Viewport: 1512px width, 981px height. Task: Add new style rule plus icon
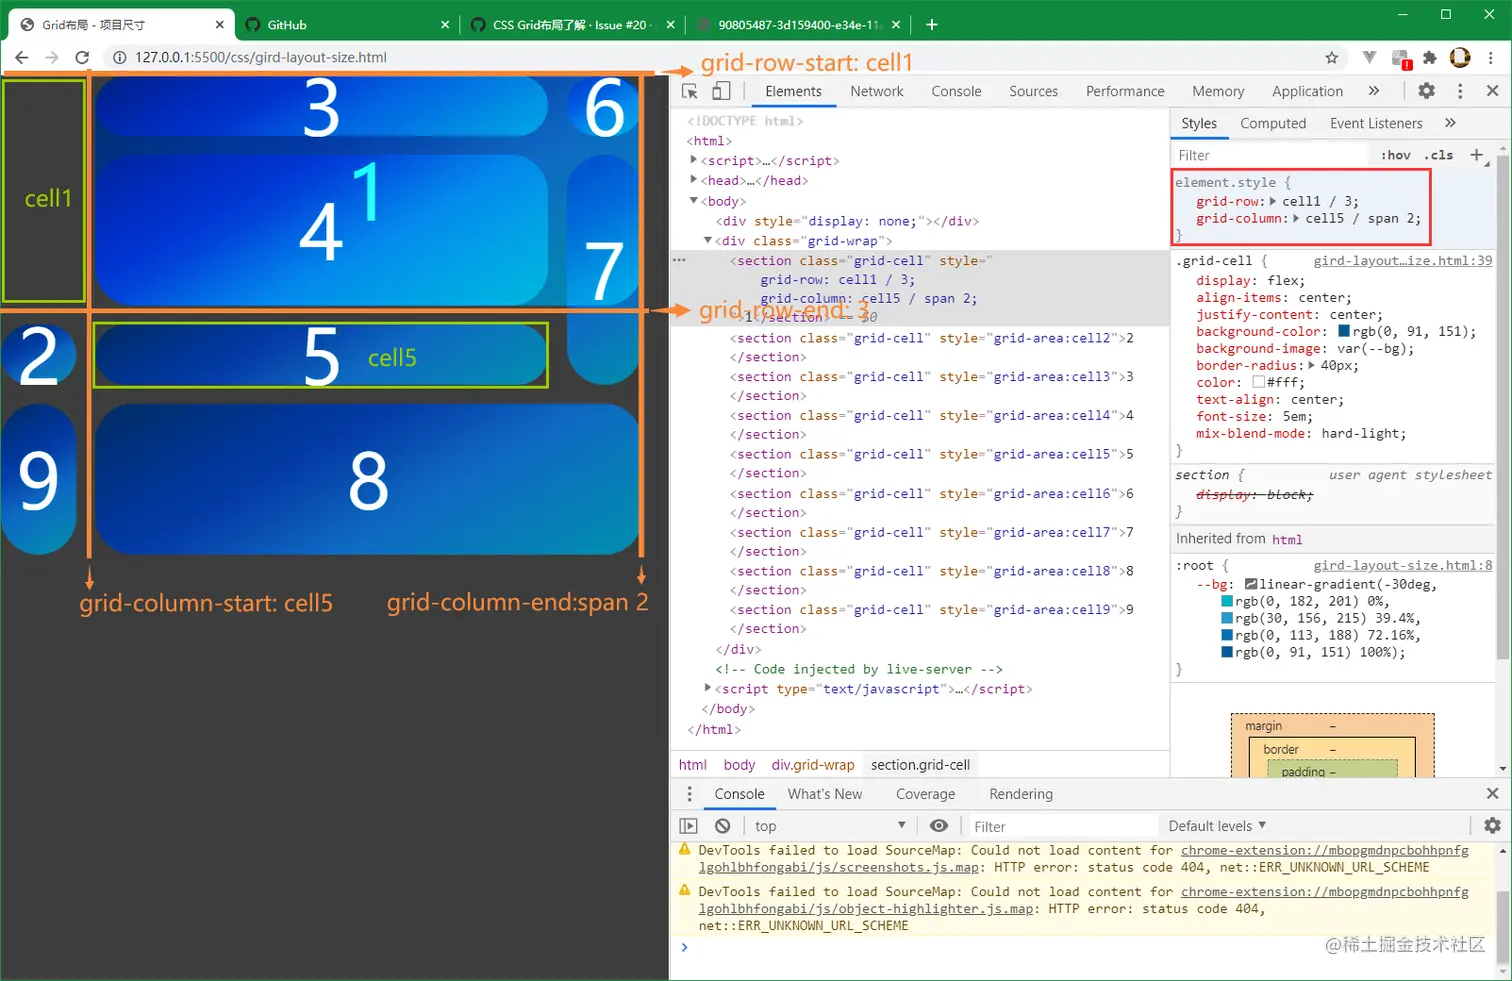tap(1476, 155)
